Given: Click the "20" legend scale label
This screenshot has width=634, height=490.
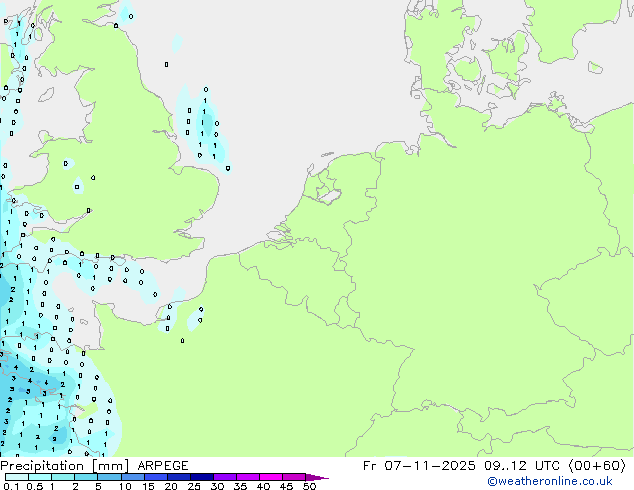Looking at the screenshot, I should pyautogui.click(x=171, y=486).
